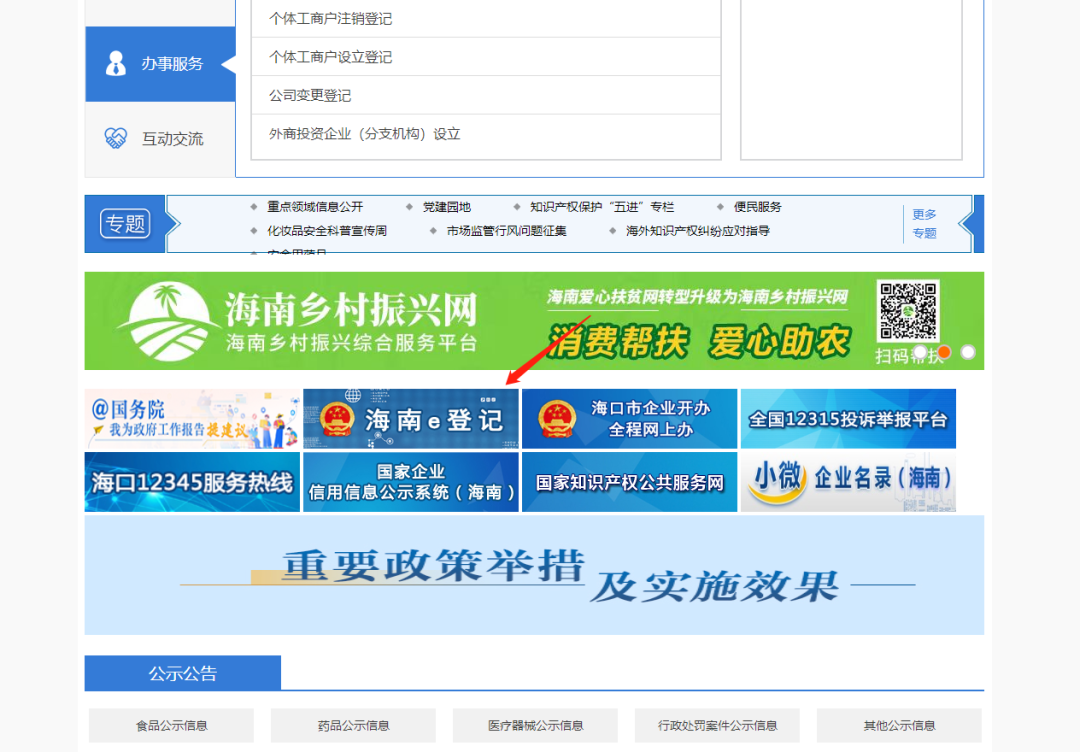Click the person icon beside 办事服务
This screenshot has height=752, width=1080.
(116, 63)
